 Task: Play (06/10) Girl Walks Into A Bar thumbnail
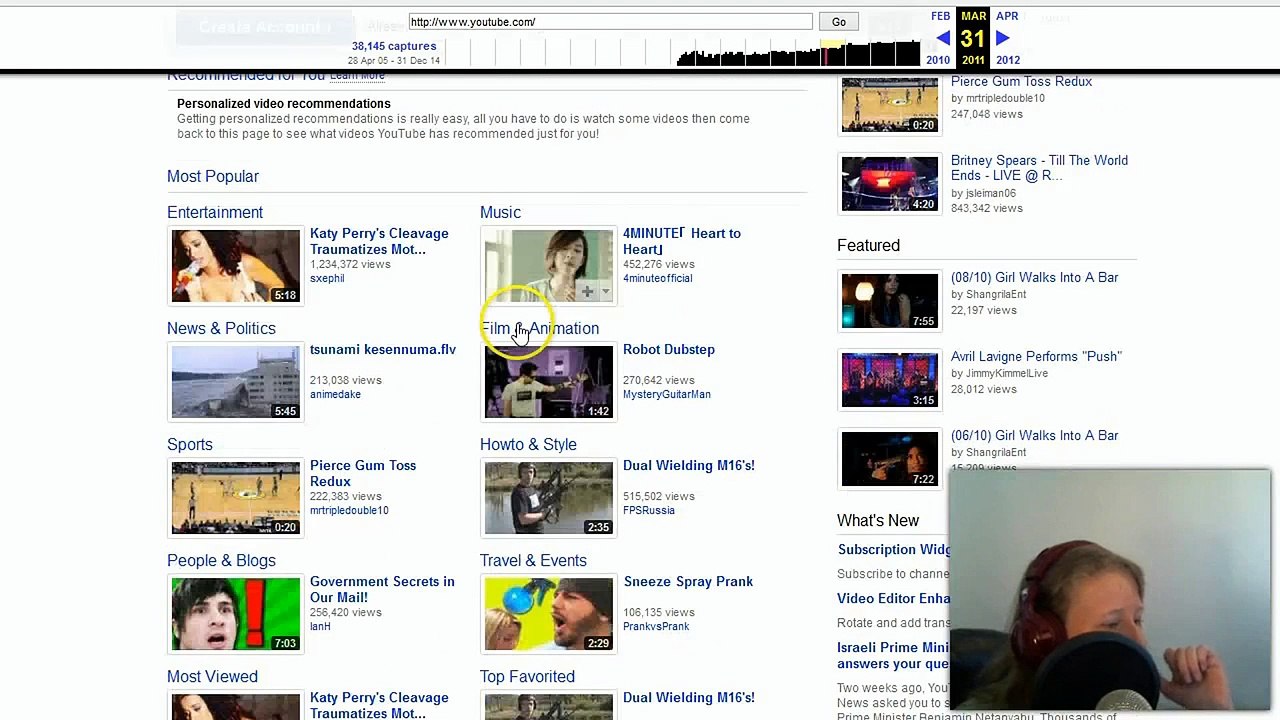(x=890, y=459)
